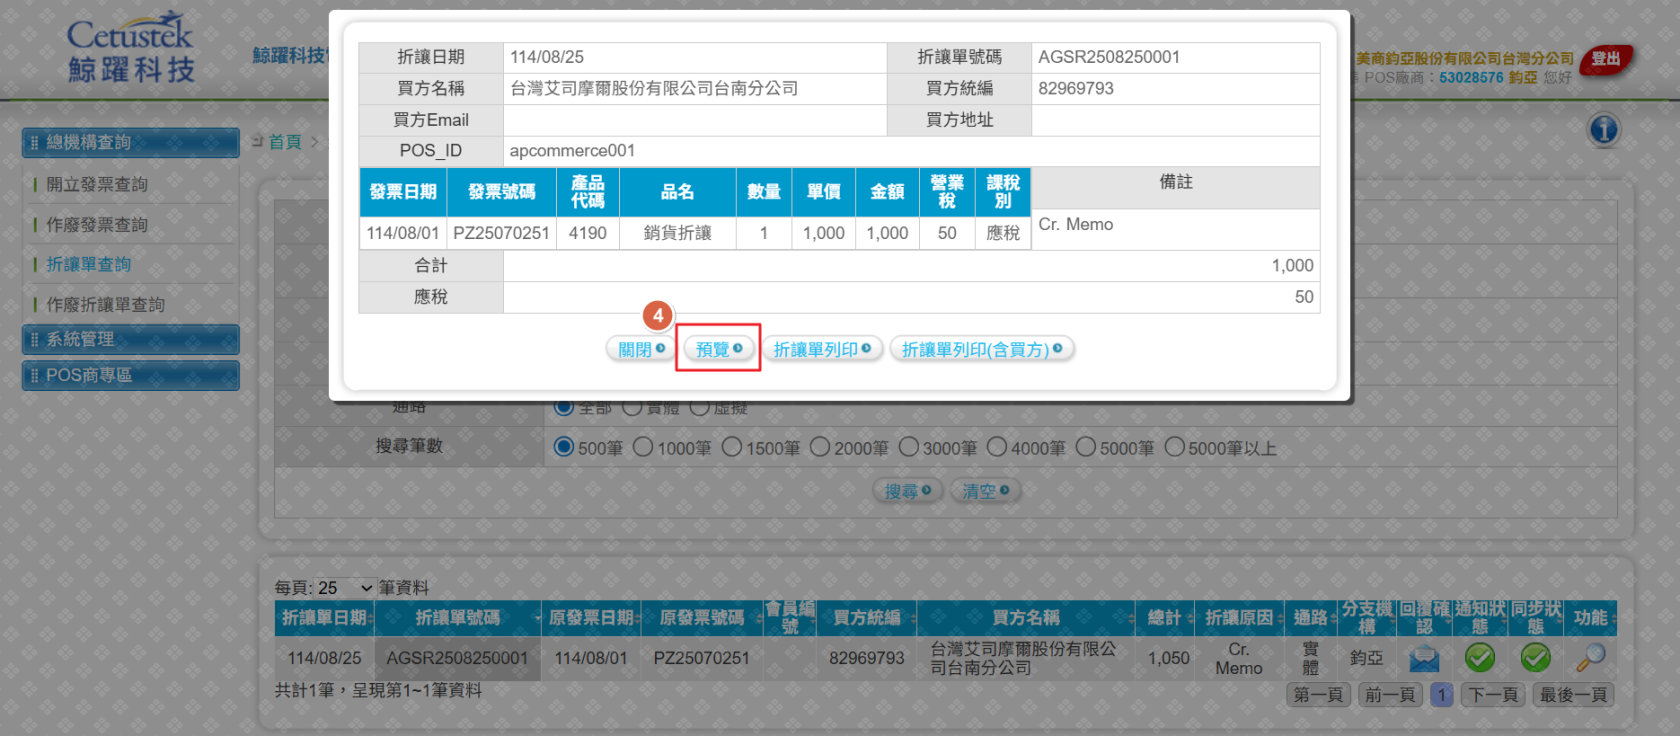Go to 第一頁 pagination button
The height and width of the screenshot is (736, 1680).
click(x=1318, y=695)
